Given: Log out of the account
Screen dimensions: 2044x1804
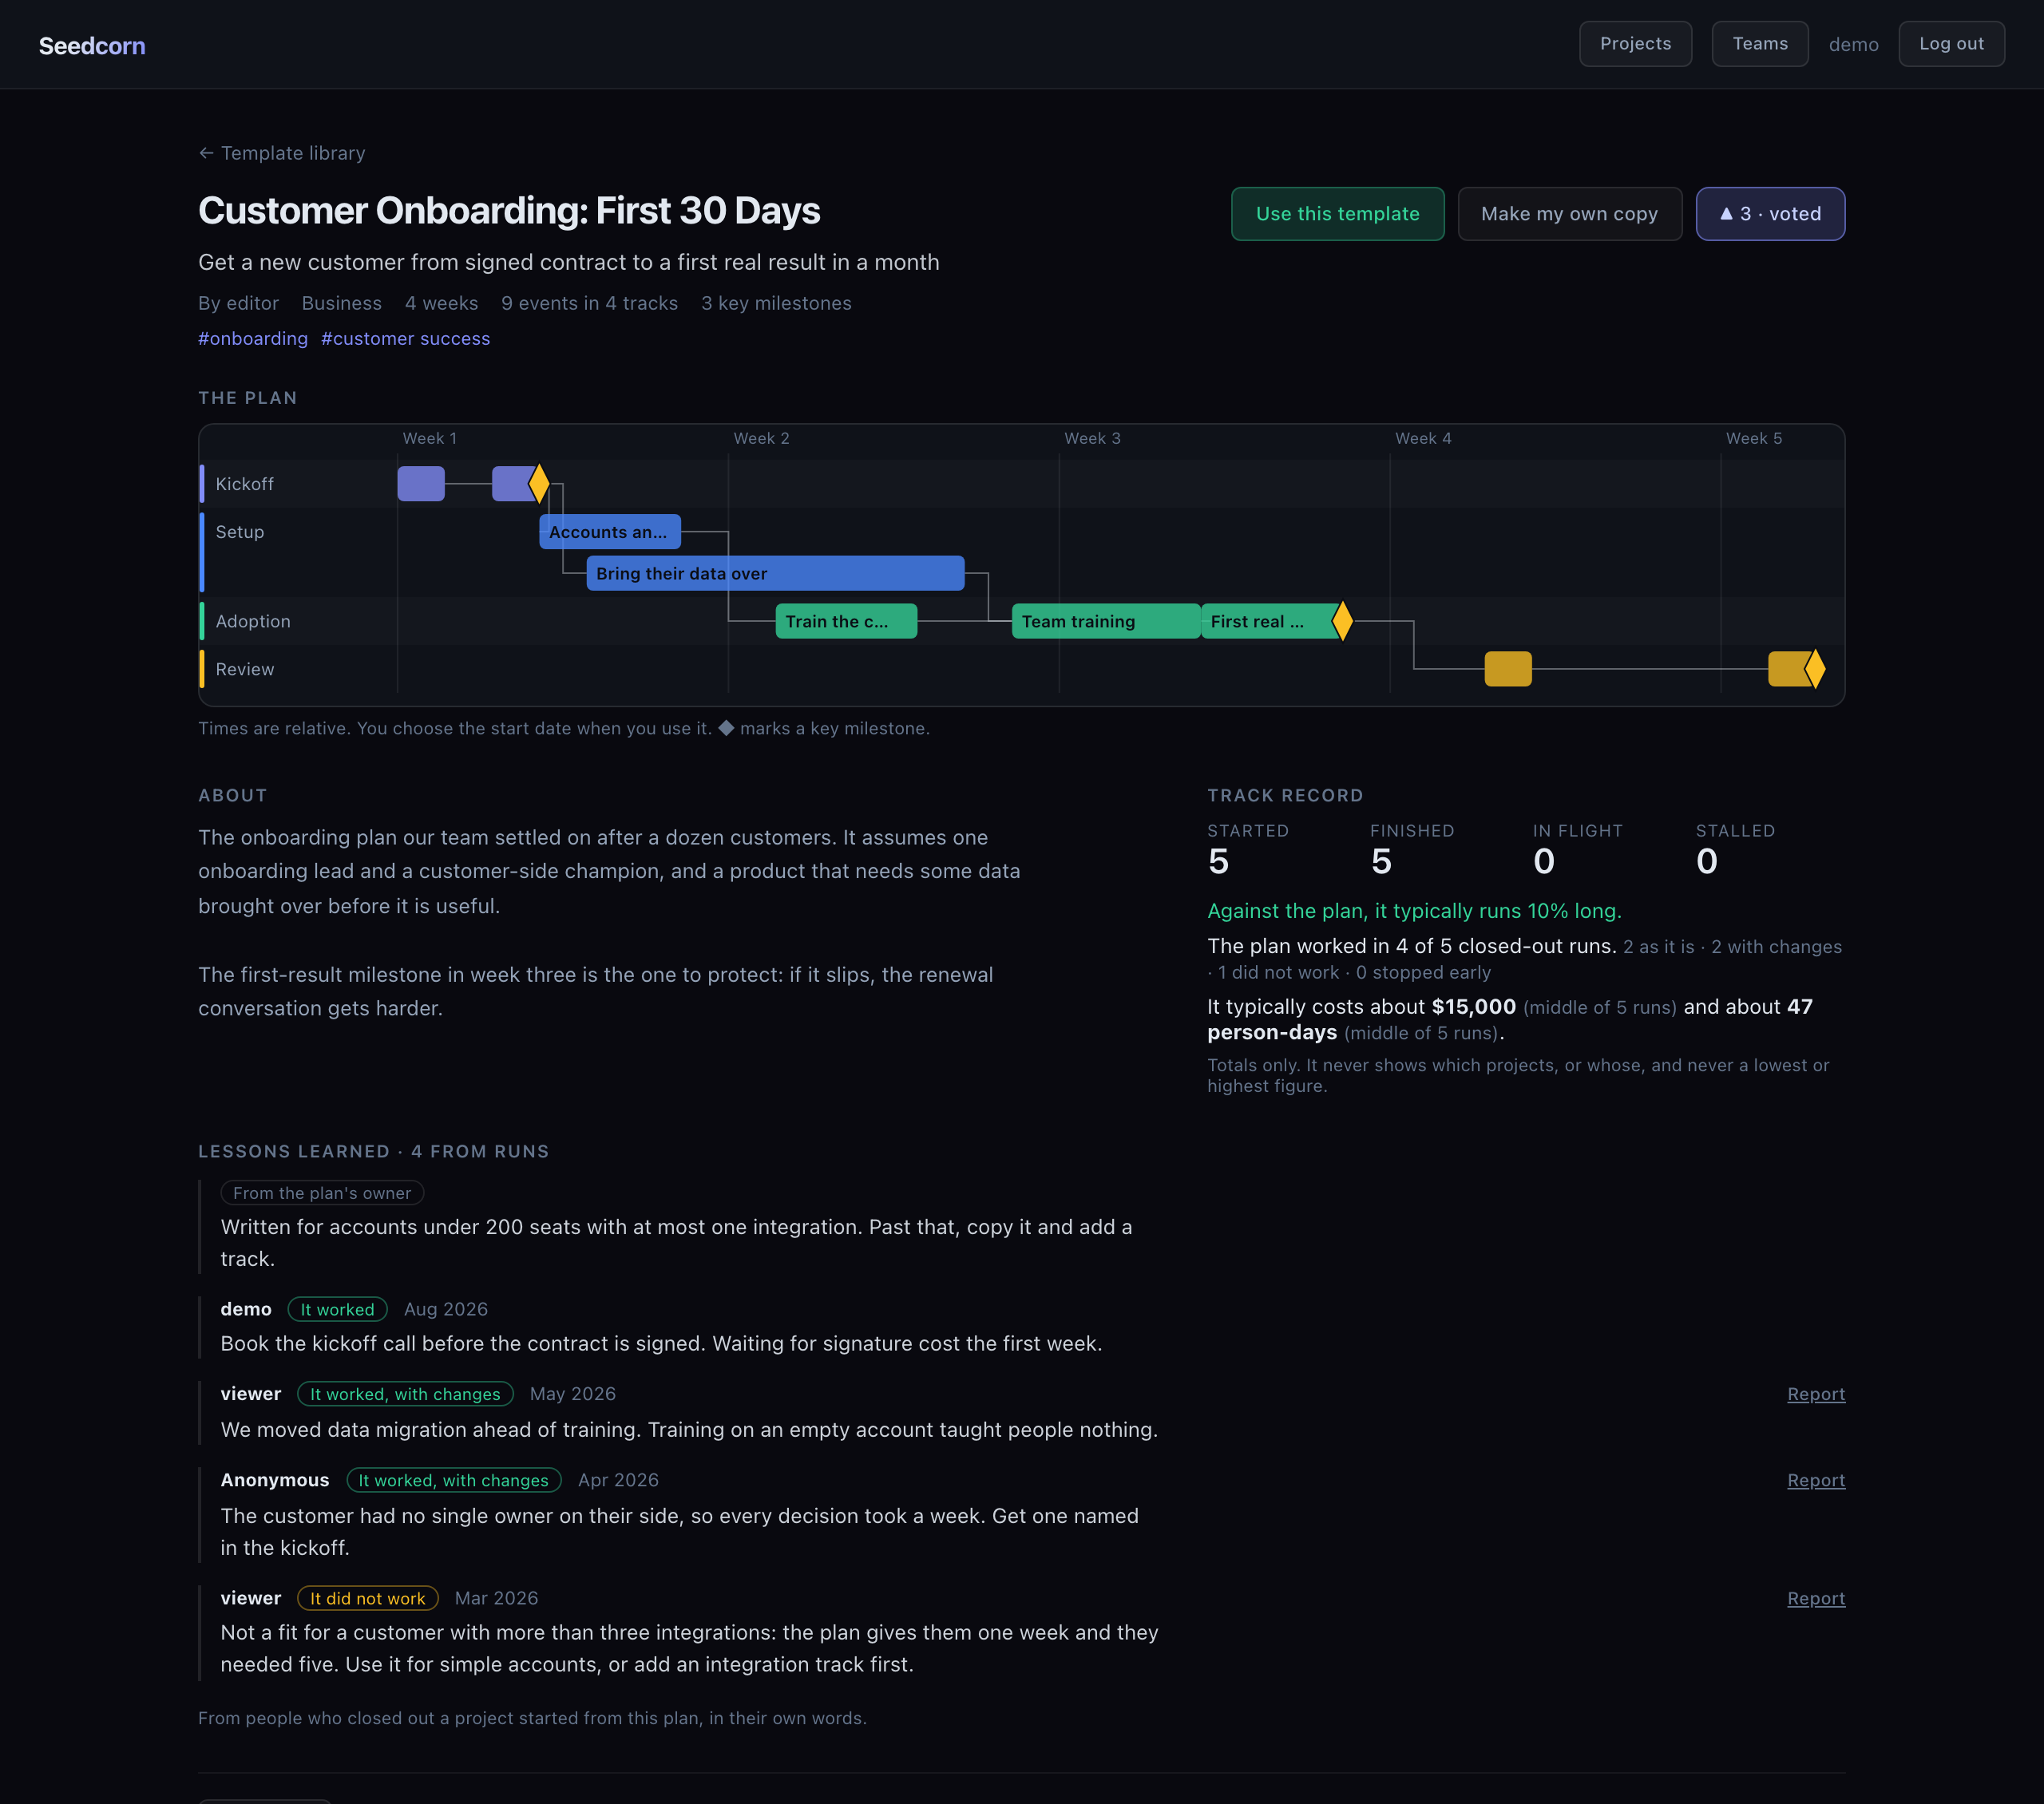Looking at the screenshot, I should click(x=1951, y=44).
